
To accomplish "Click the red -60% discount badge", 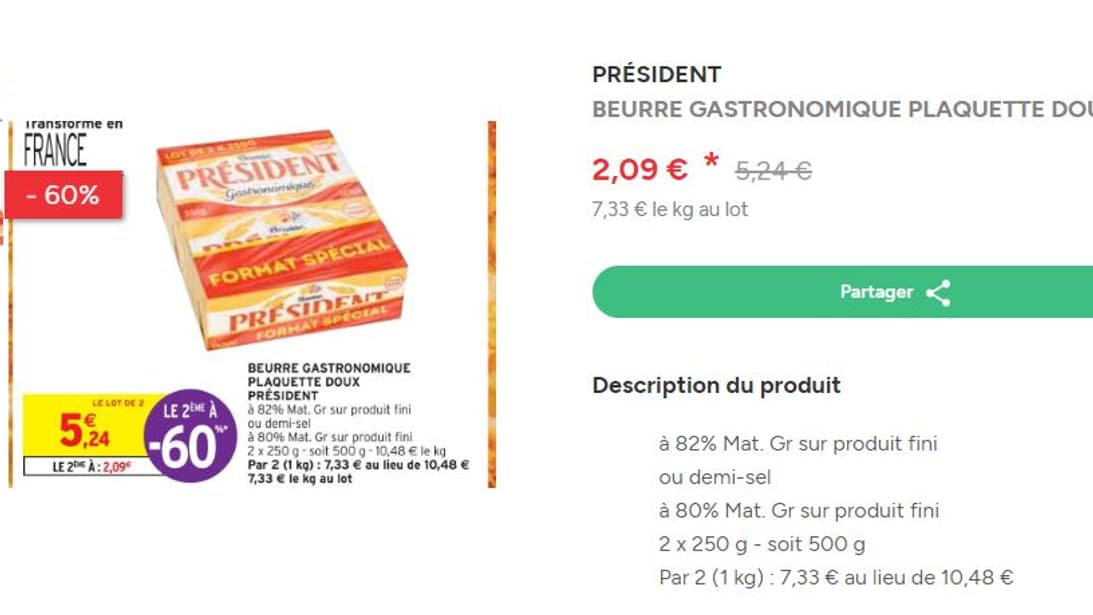I will (62, 195).
